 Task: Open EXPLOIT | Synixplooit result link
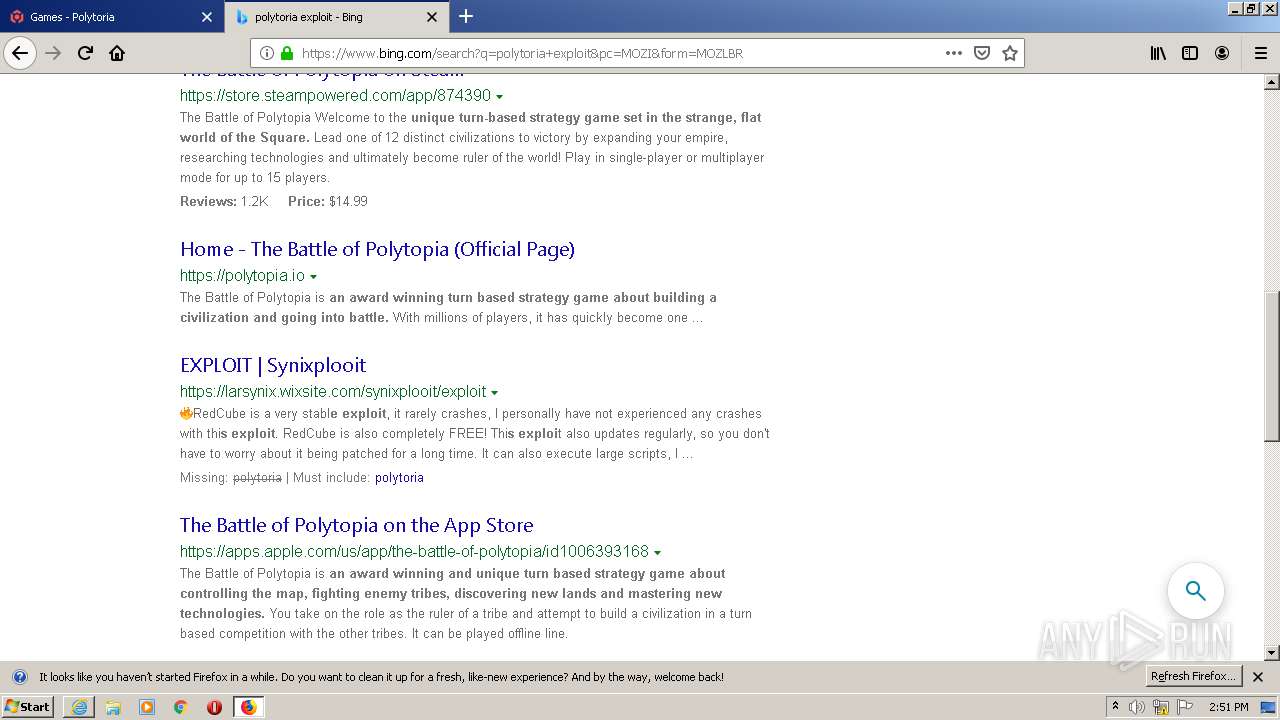(273, 365)
